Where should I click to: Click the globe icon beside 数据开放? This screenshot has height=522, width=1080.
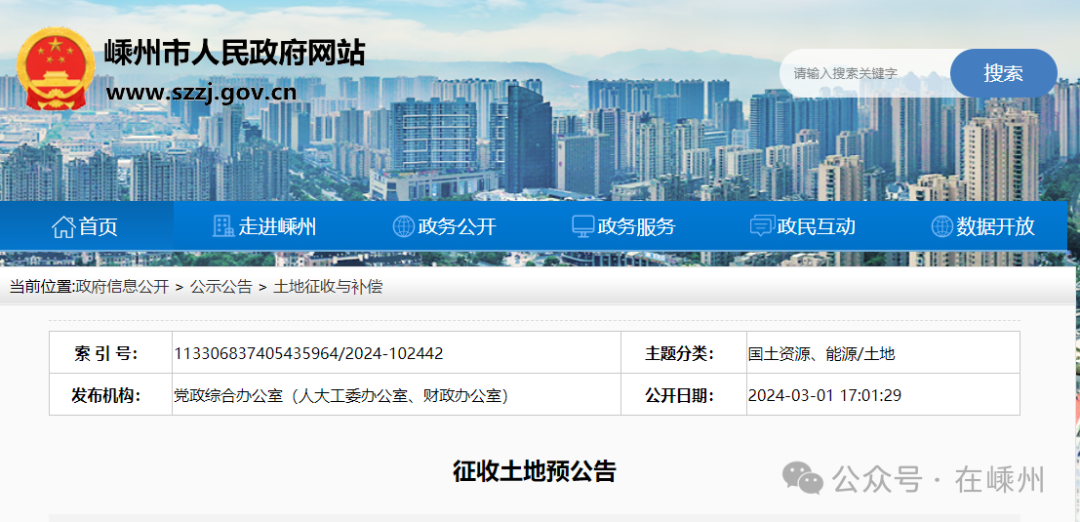pos(942,226)
